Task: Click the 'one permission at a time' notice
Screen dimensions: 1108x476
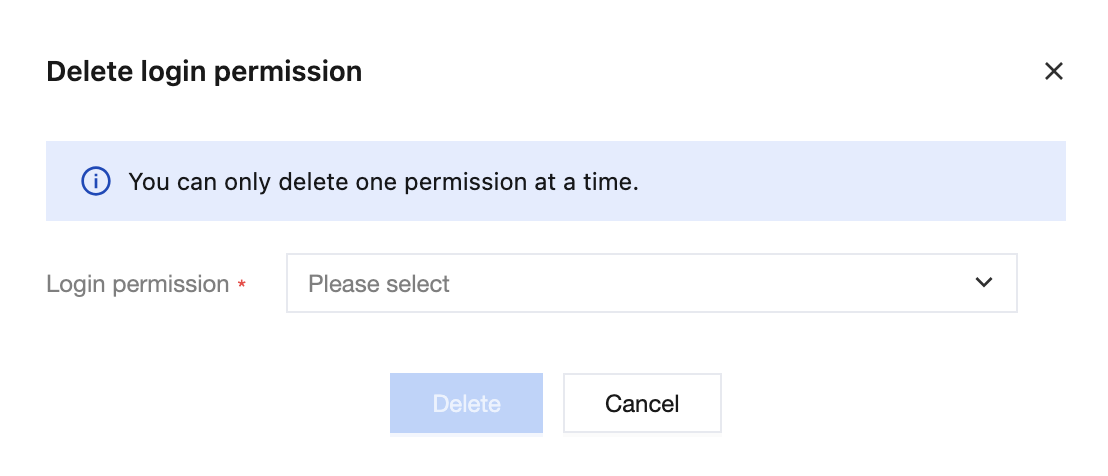Action: click(x=383, y=182)
